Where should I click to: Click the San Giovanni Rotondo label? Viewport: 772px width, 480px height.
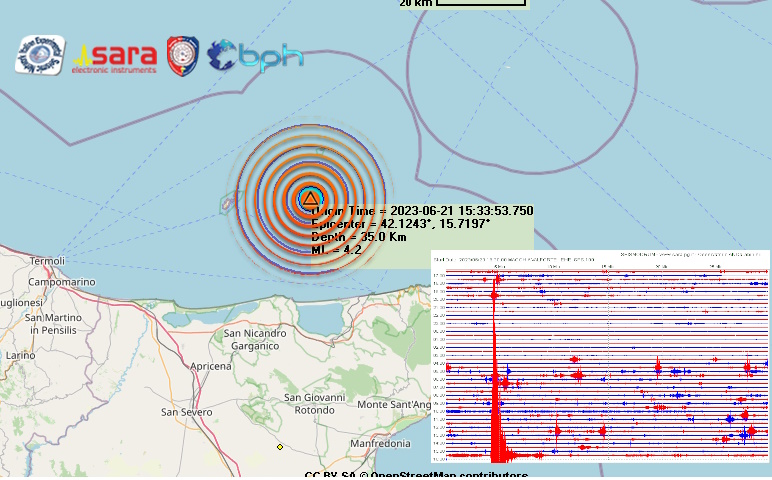pos(313,403)
